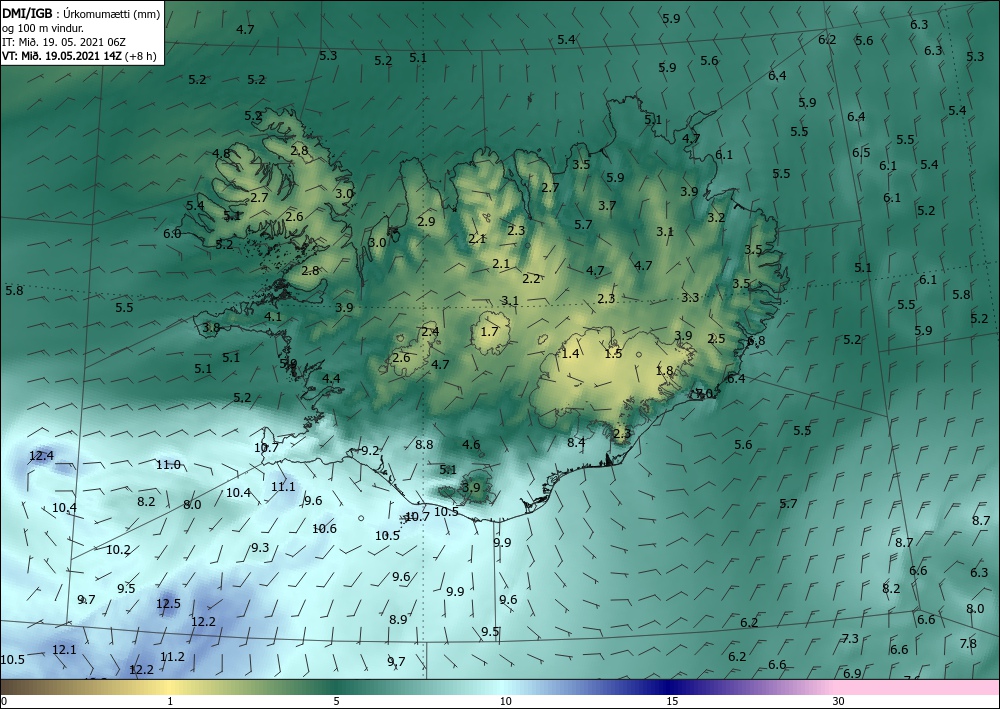The width and height of the screenshot is (1000, 709).
Task: Click the 15 label on the color scale
Action: (x=672, y=702)
